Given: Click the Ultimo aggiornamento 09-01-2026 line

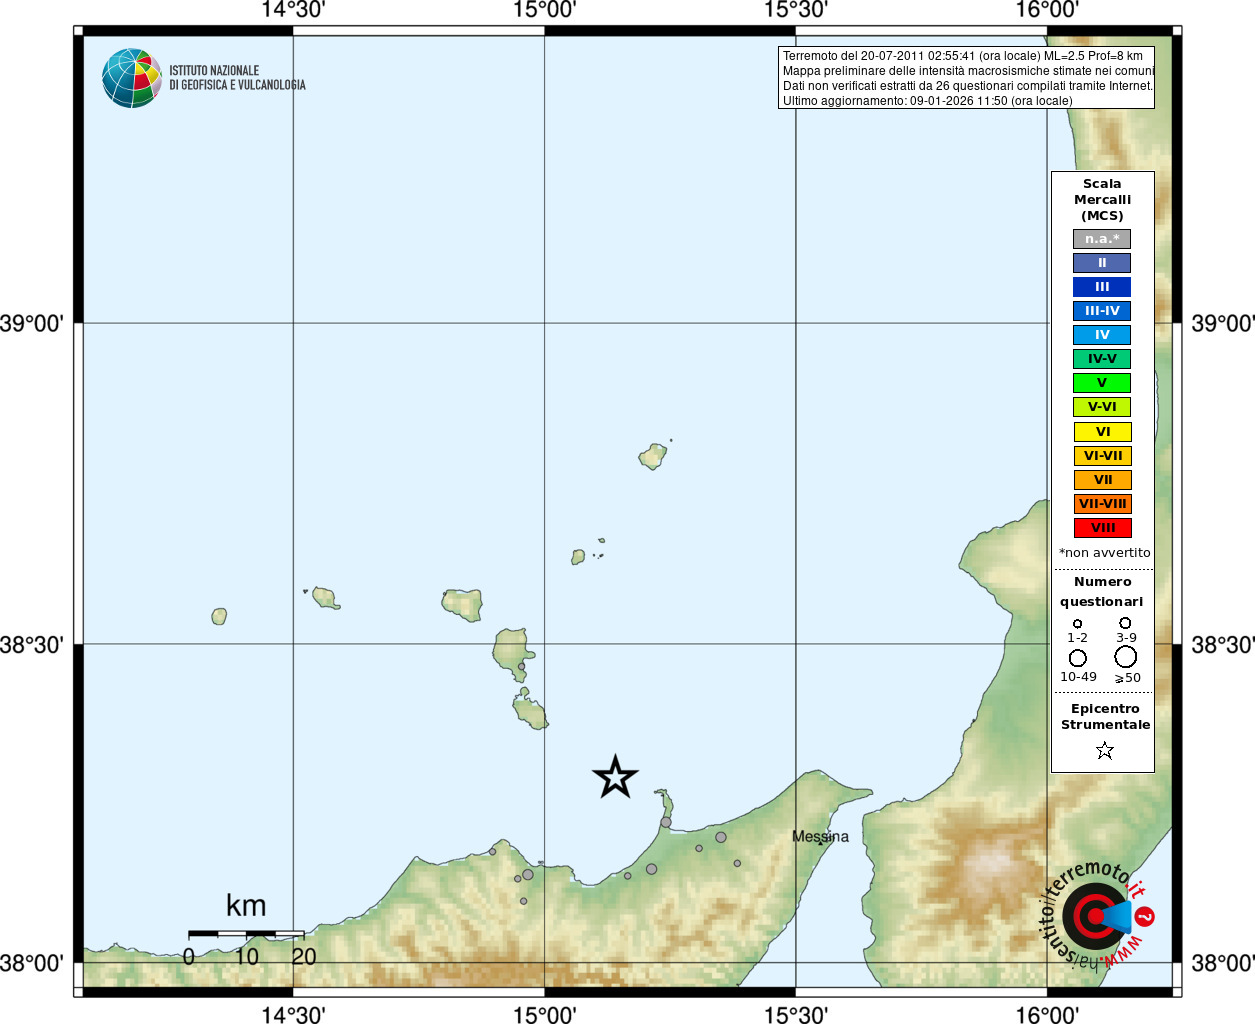Looking at the screenshot, I should coord(927,101).
